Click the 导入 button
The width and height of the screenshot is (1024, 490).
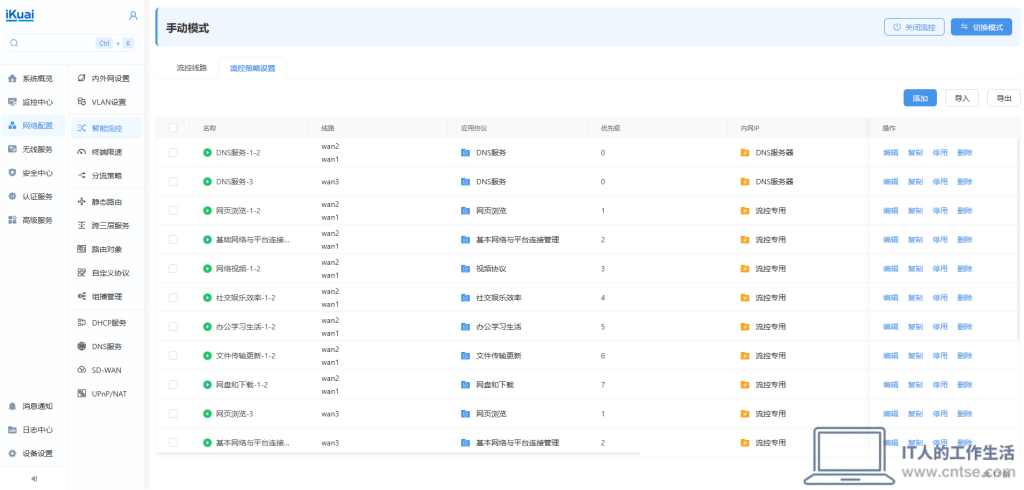click(962, 98)
